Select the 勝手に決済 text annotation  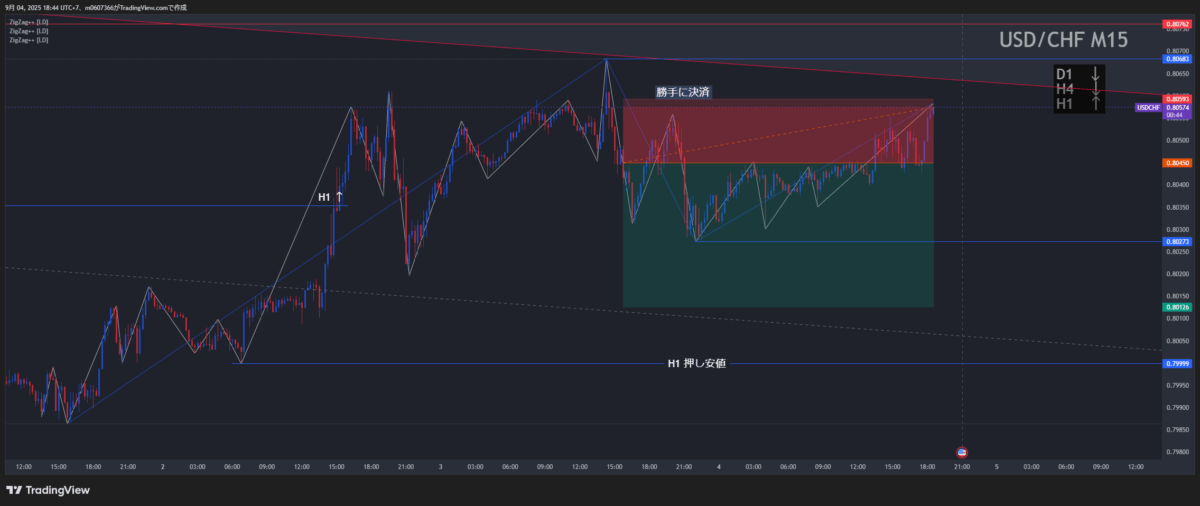coord(683,92)
